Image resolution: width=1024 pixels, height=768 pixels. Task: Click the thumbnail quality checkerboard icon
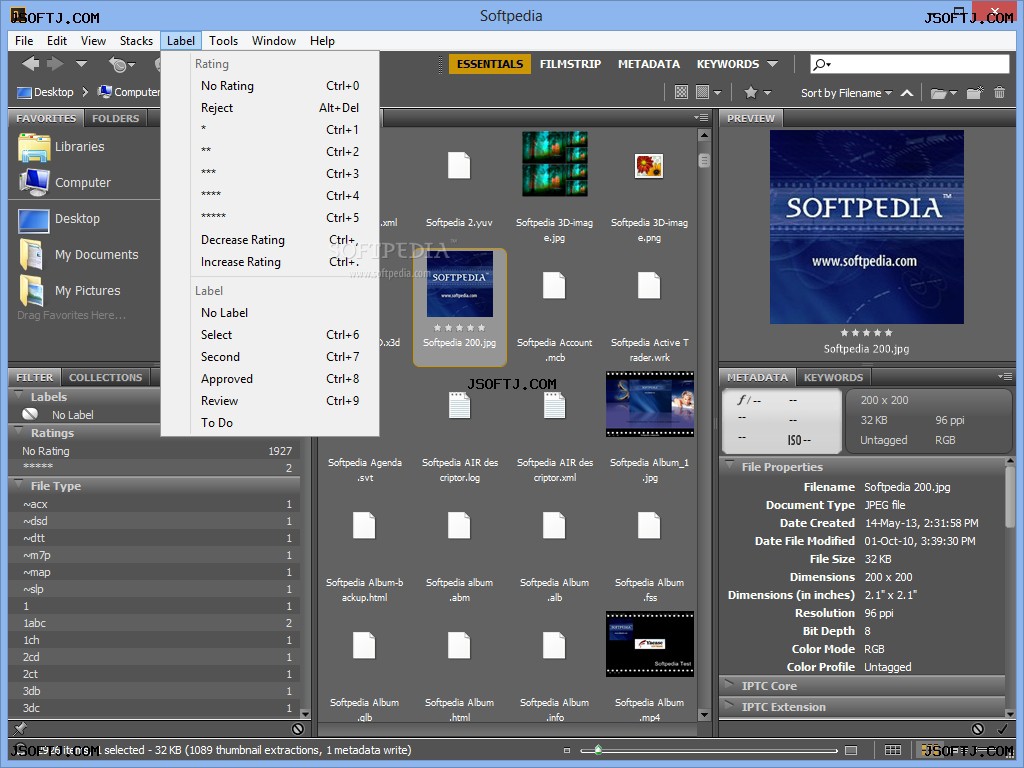point(681,92)
